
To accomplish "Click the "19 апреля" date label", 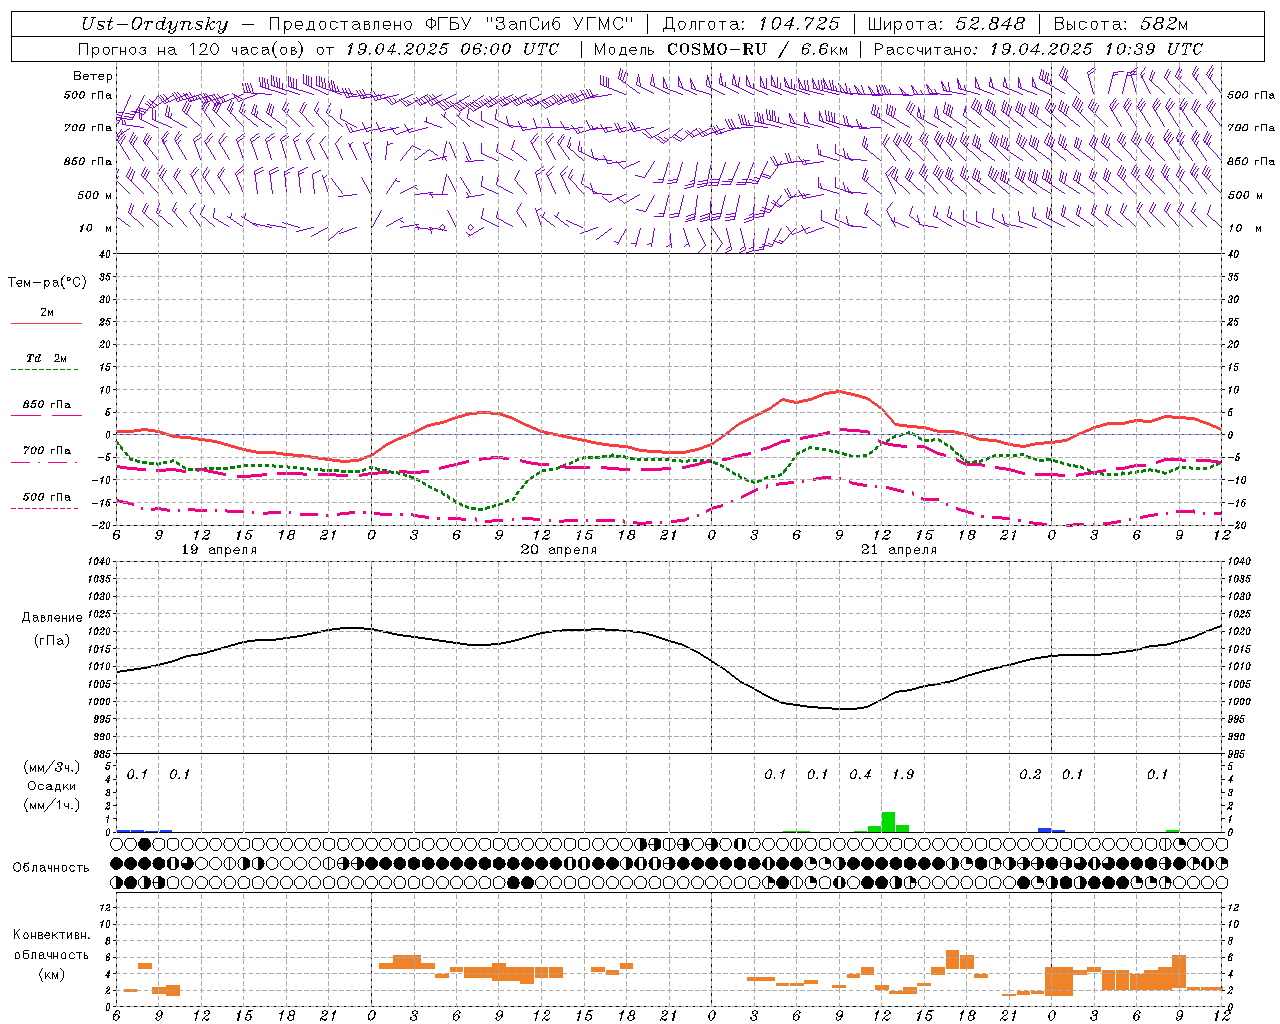I will [x=219, y=550].
